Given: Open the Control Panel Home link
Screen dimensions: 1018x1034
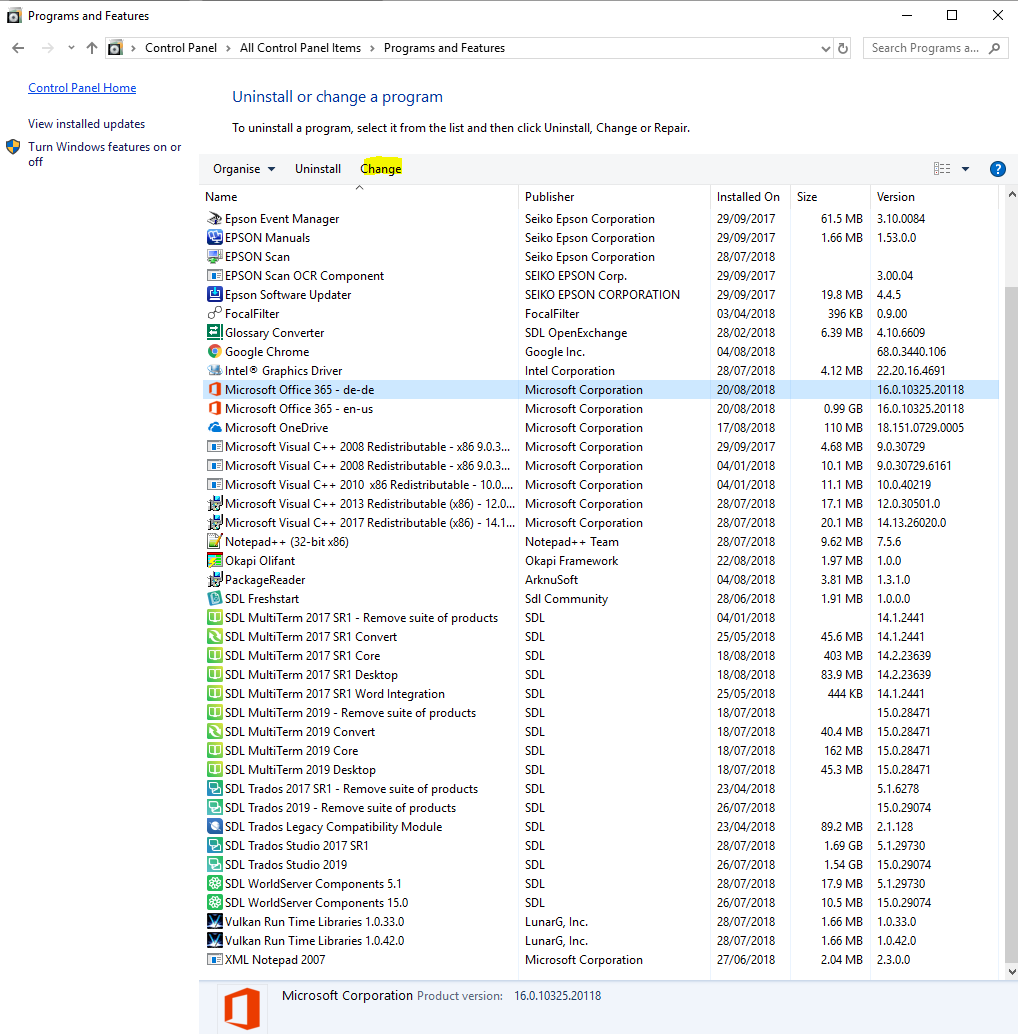Looking at the screenshot, I should [x=82, y=88].
